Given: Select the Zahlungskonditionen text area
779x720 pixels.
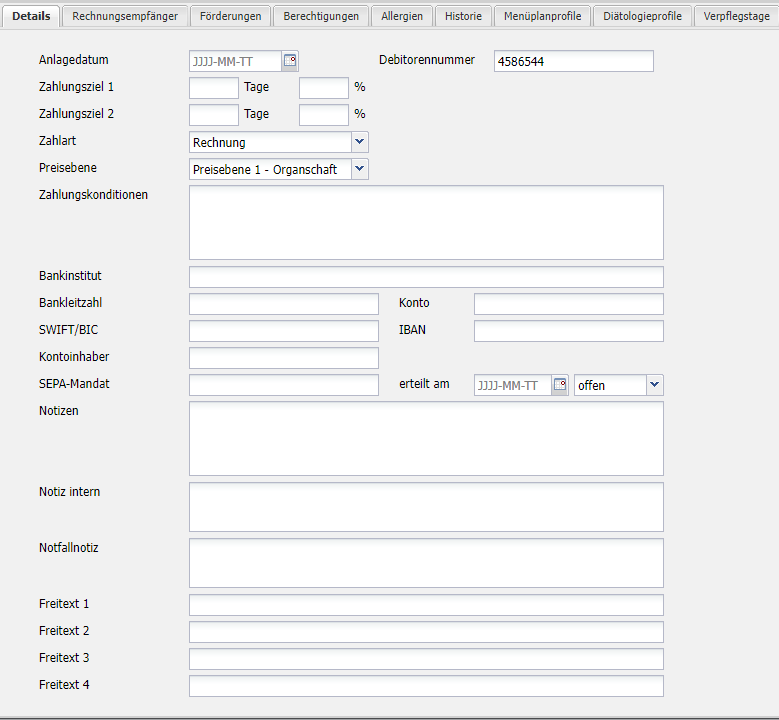Looking at the screenshot, I should (426, 222).
